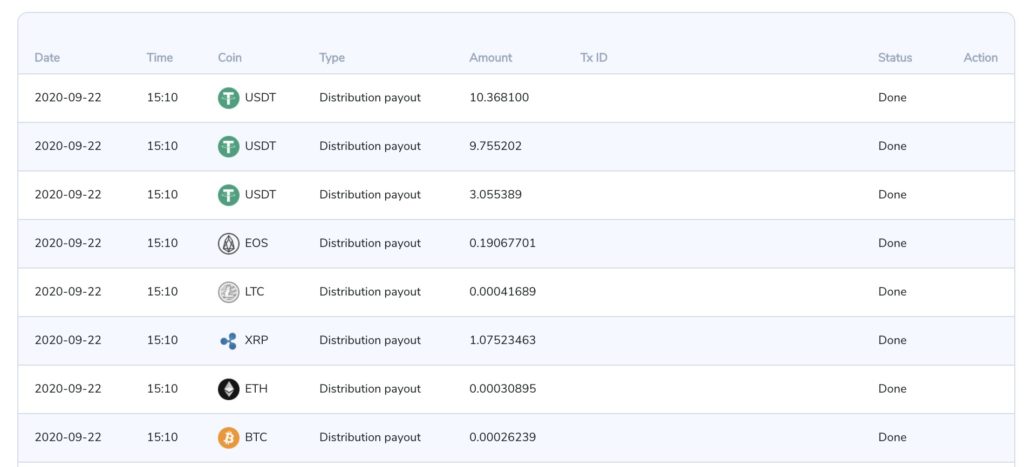Image resolution: width=1024 pixels, height=467 pixels.
Task: Click the XRP Ripple icon
Action: pos(229,340)
